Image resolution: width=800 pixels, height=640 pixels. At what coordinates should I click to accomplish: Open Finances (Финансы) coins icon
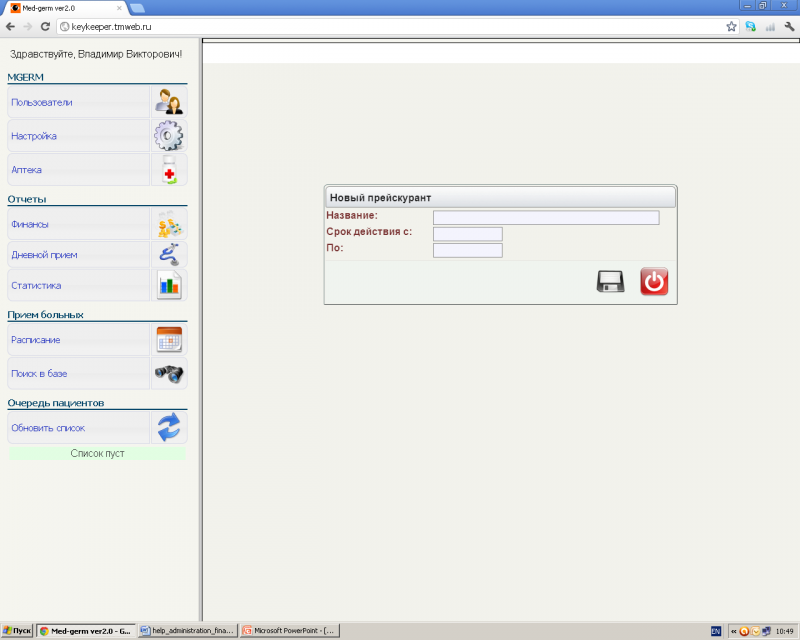pyautogui.click(x=168, y=225)
